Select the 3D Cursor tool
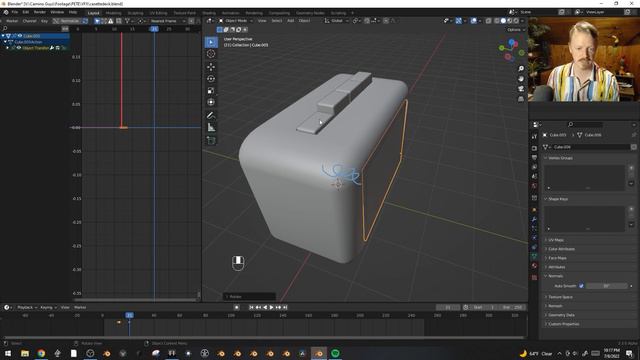 point(211,54)
